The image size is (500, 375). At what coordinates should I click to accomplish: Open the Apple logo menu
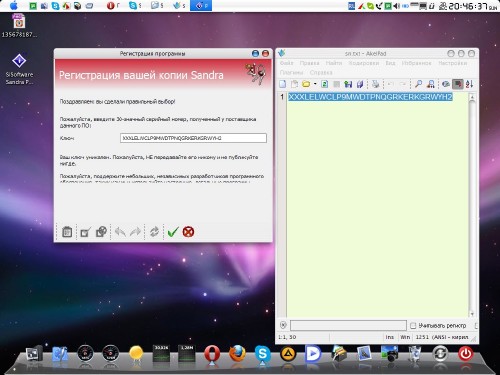pos(14,6)
